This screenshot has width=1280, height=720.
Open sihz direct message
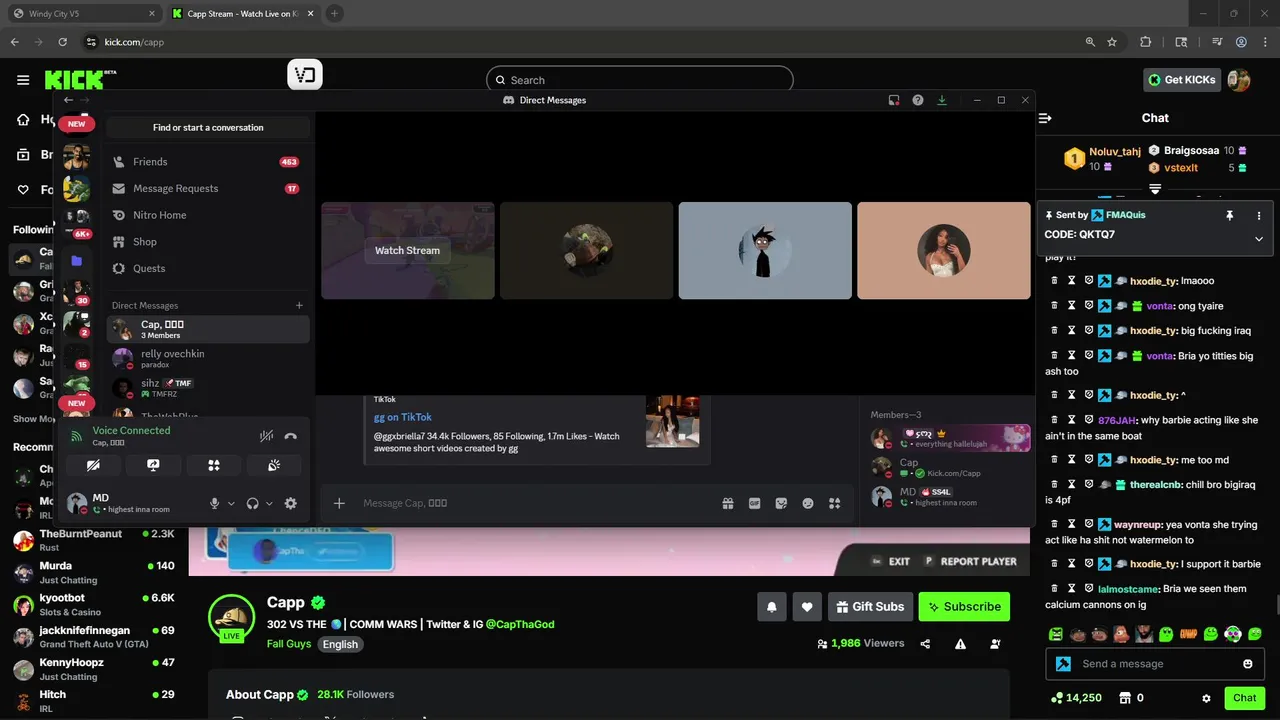208,388
